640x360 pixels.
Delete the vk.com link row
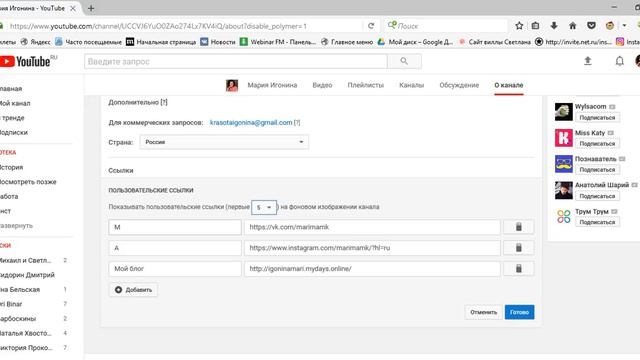(518, 227)
